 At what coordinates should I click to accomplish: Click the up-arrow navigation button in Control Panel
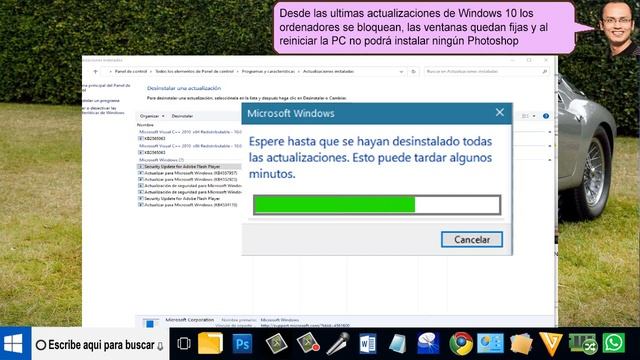[x=96, y=71]
